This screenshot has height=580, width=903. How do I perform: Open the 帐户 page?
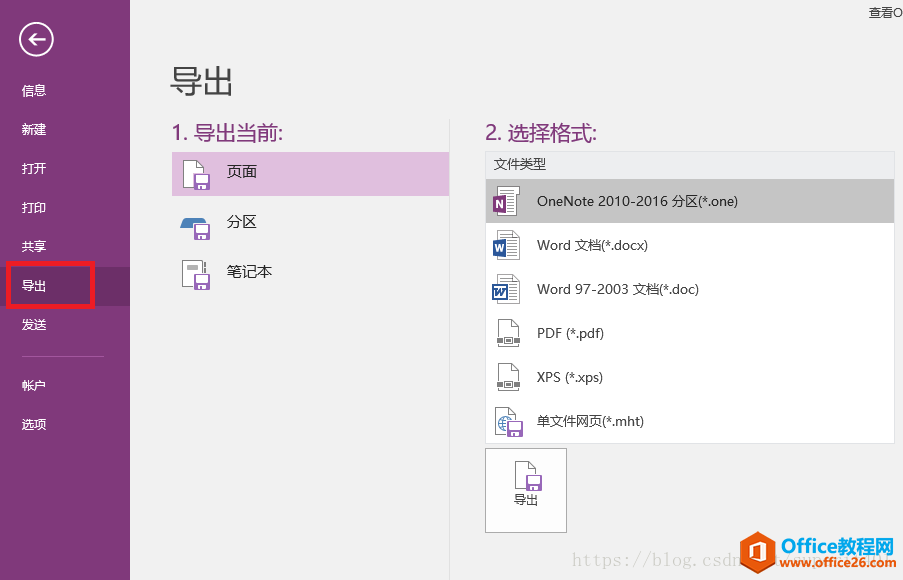click(33, 385)
